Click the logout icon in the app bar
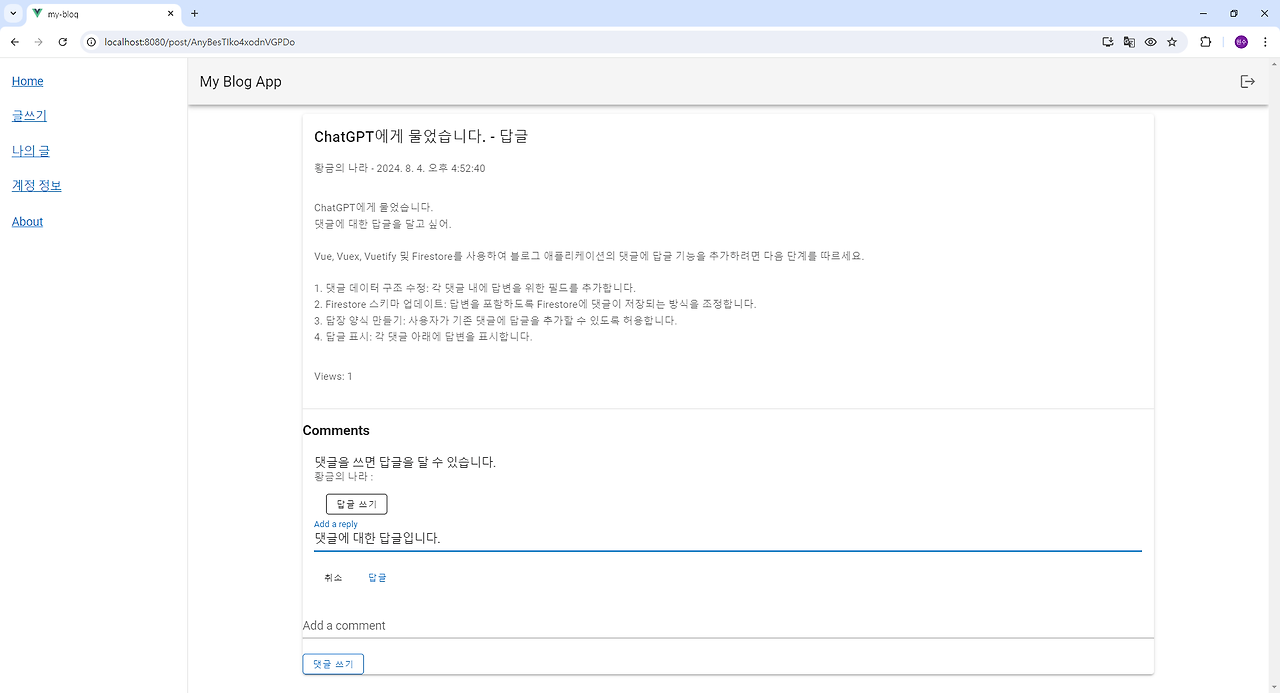1280x693 pixels. tap(1247, 82)
